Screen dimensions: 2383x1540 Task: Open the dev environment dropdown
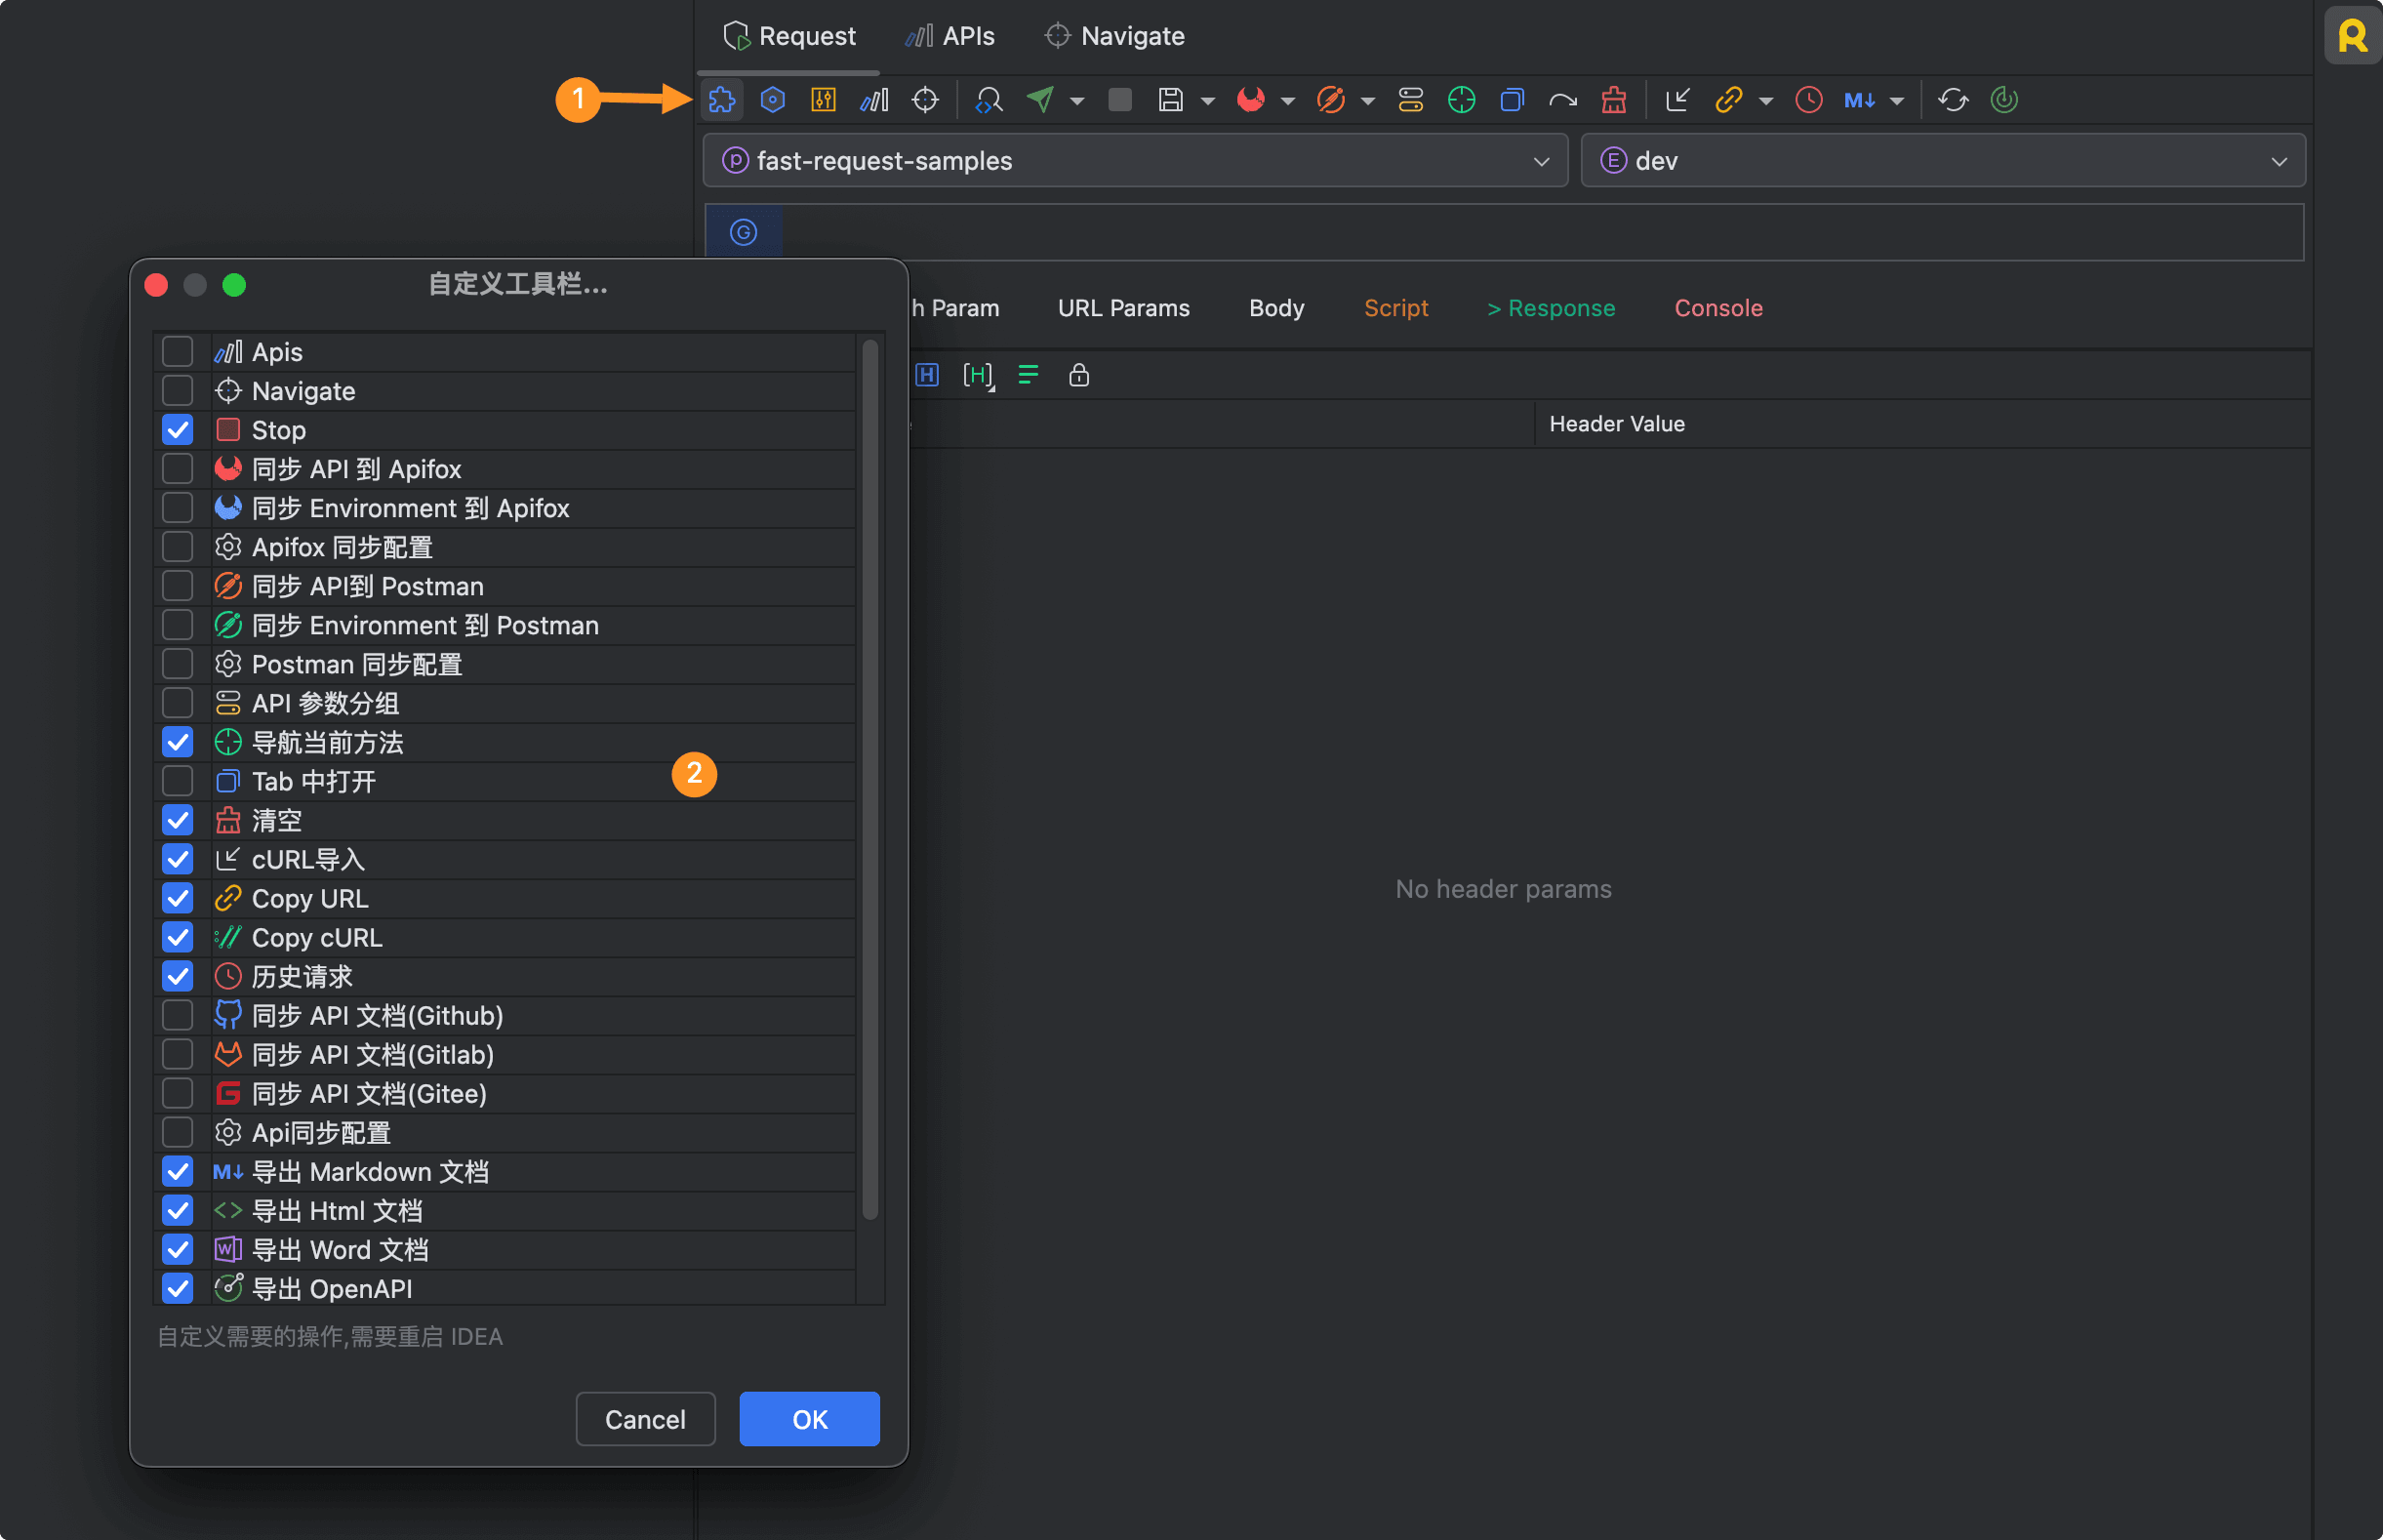tap(1941, 161)
